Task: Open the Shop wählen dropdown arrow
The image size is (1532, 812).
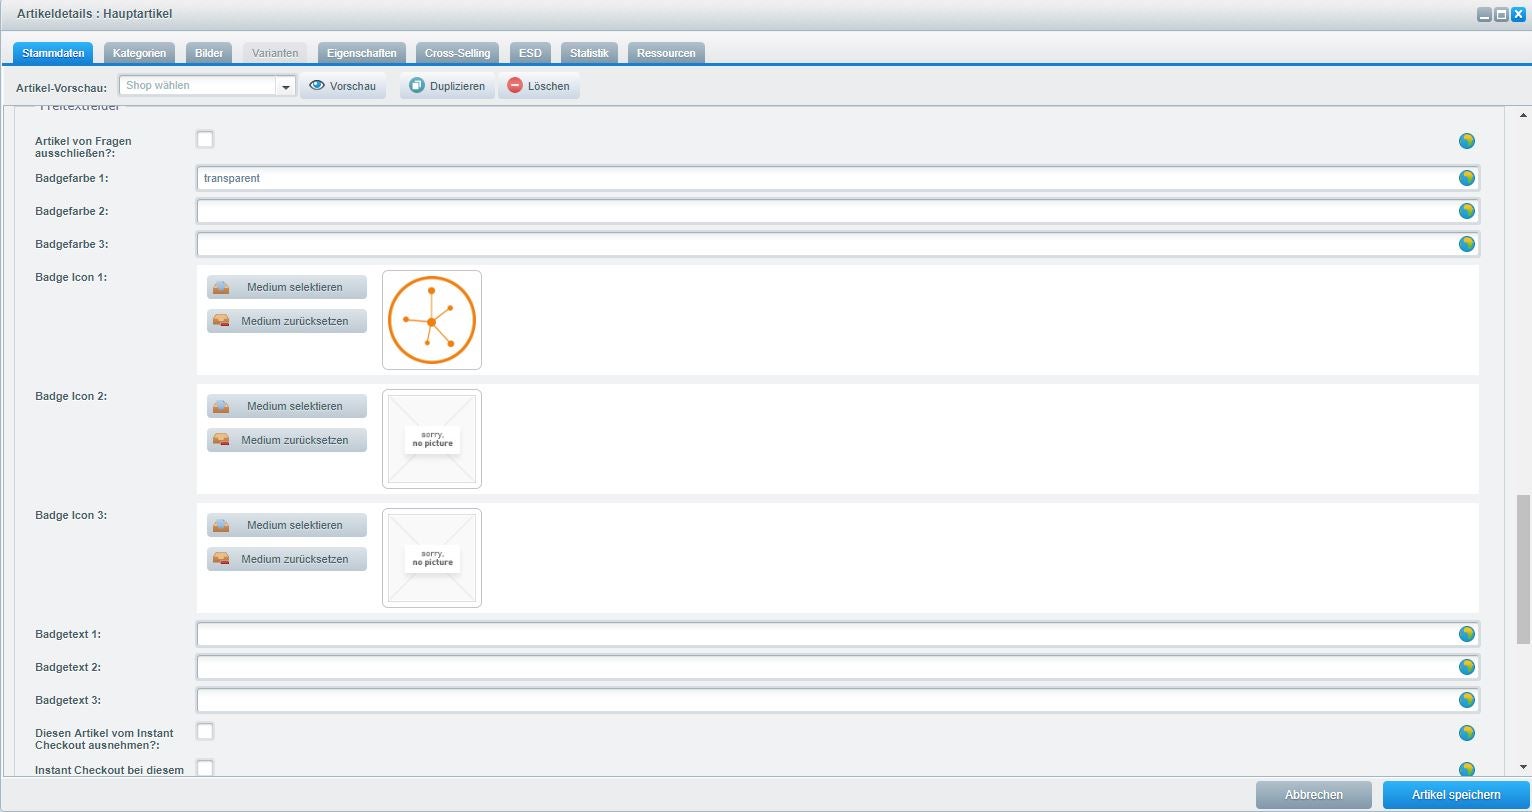Action: (x=285, y=86)
